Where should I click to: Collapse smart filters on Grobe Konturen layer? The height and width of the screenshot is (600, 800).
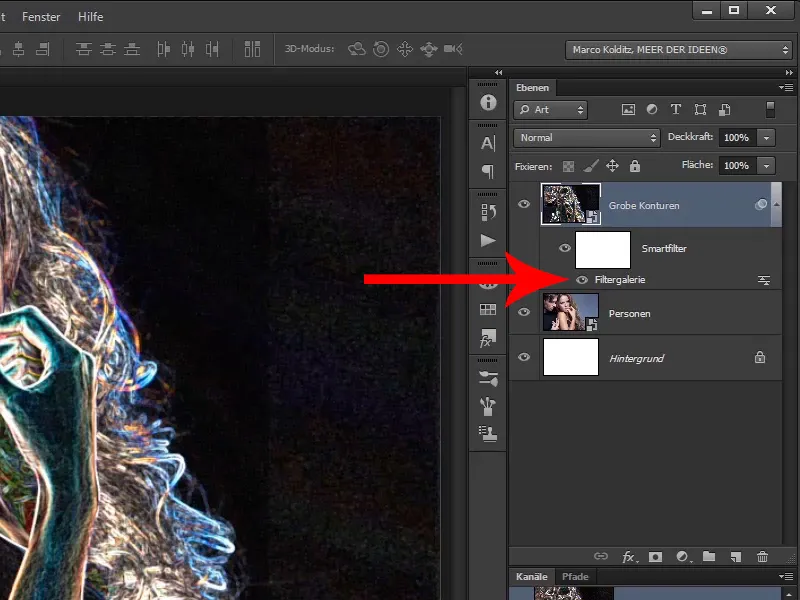pos(776,205)
